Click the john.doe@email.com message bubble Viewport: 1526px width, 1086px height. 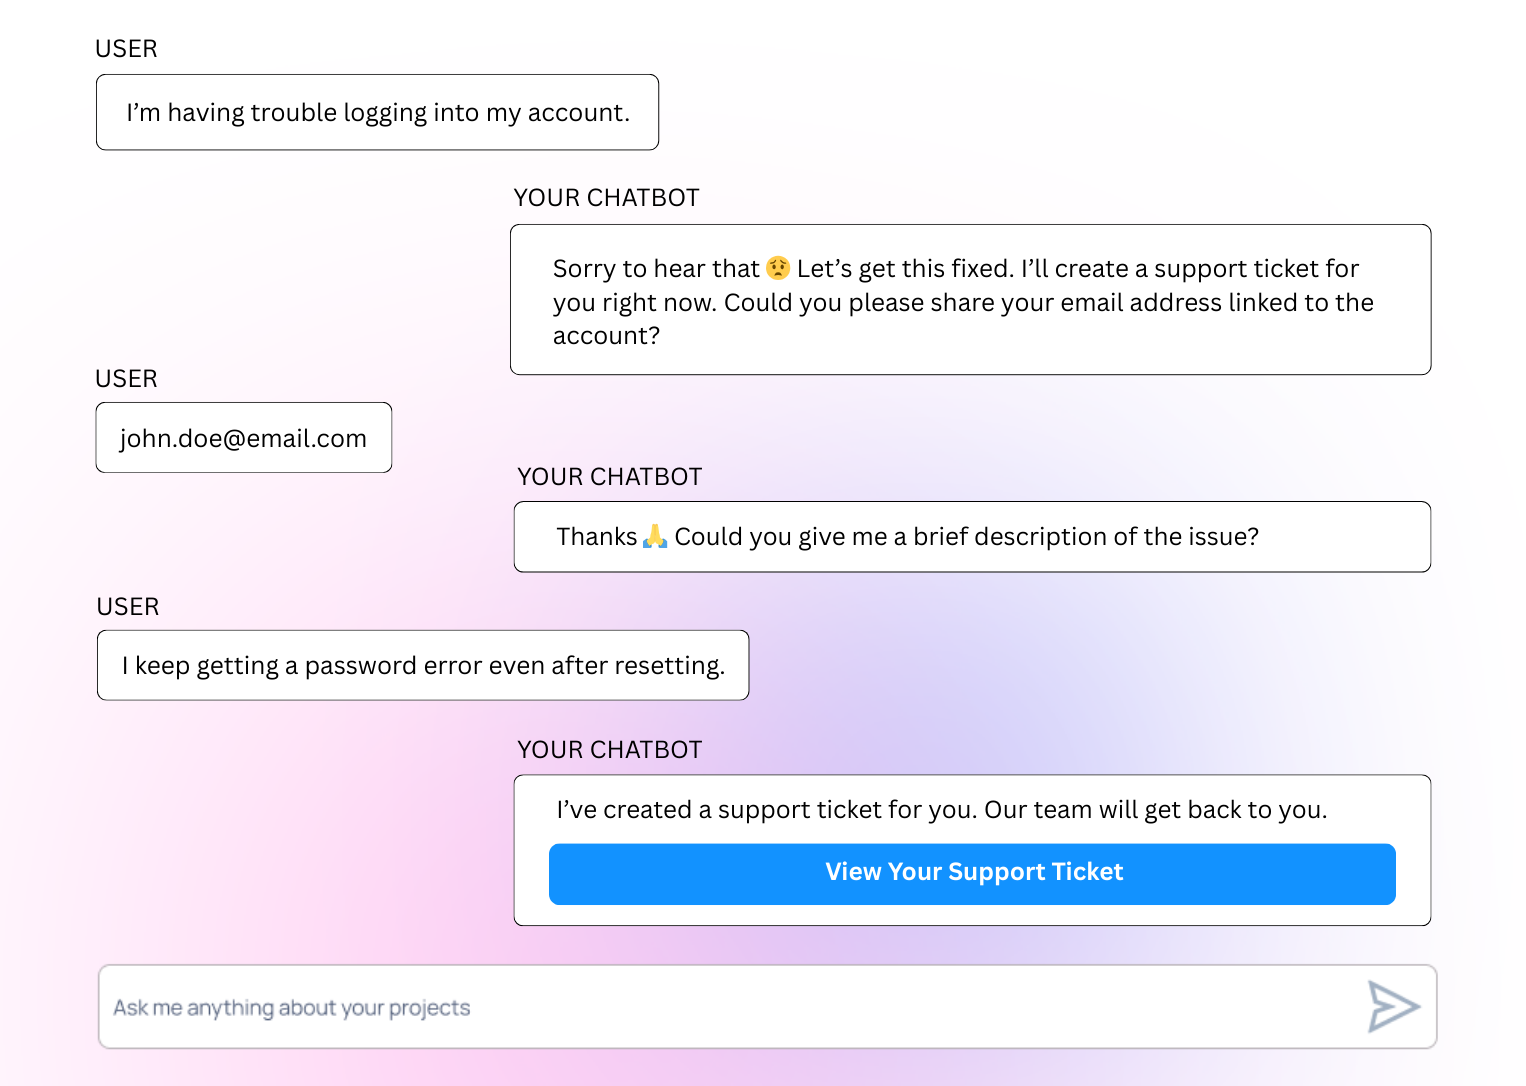pyautogui.click(x=243, y=438)
